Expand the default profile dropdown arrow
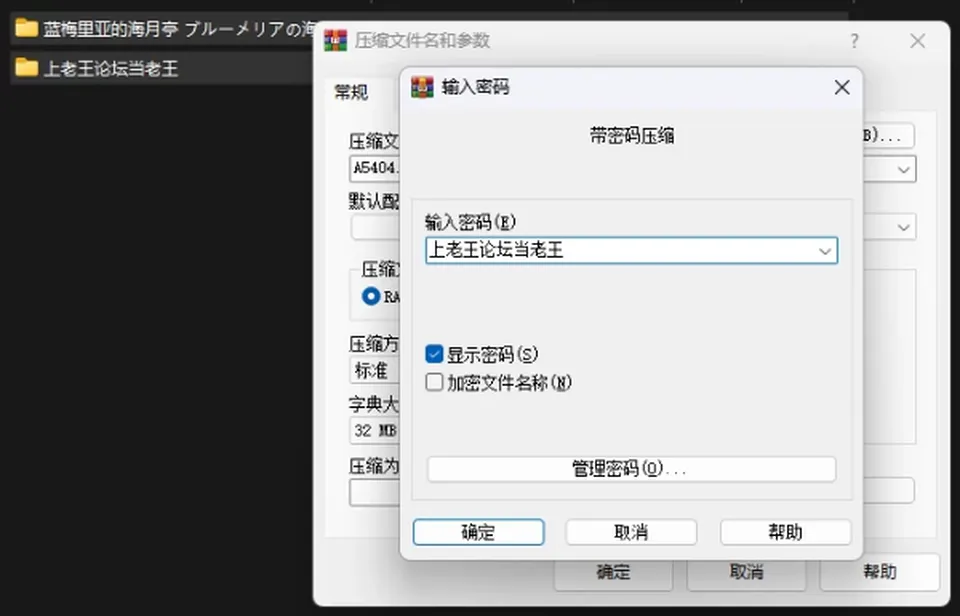Screen dimensions: 960x616 pyautogui.click(x=904, y=227)
